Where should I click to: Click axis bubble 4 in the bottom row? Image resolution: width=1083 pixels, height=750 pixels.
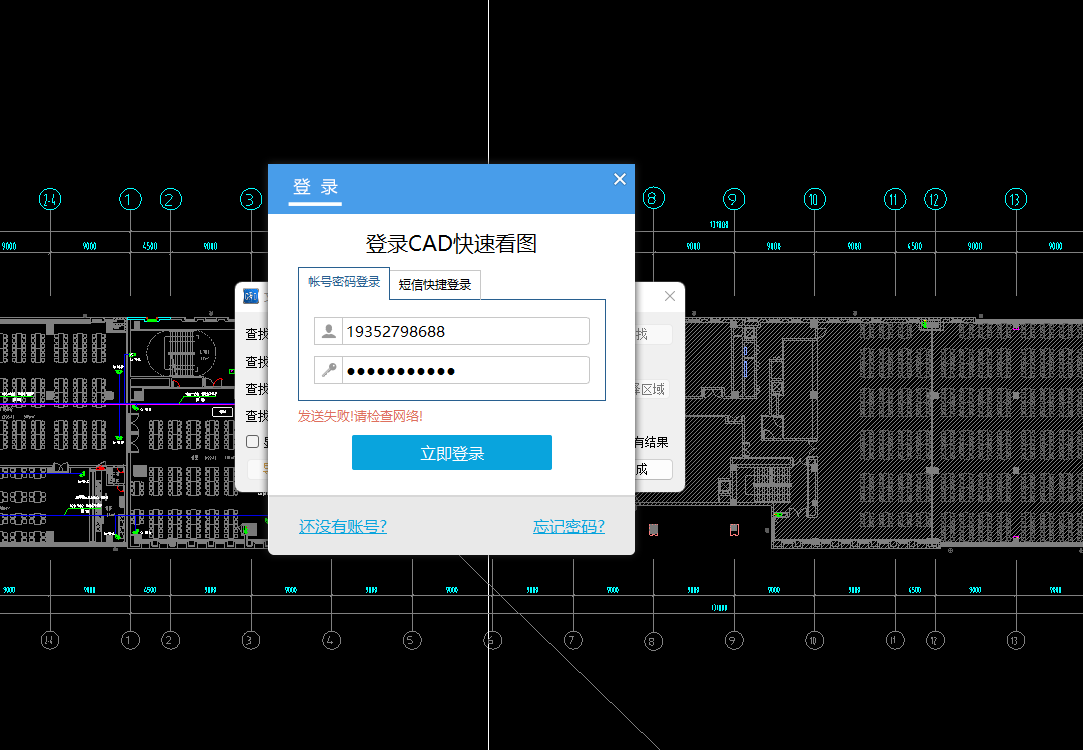(x=331, y=640)
